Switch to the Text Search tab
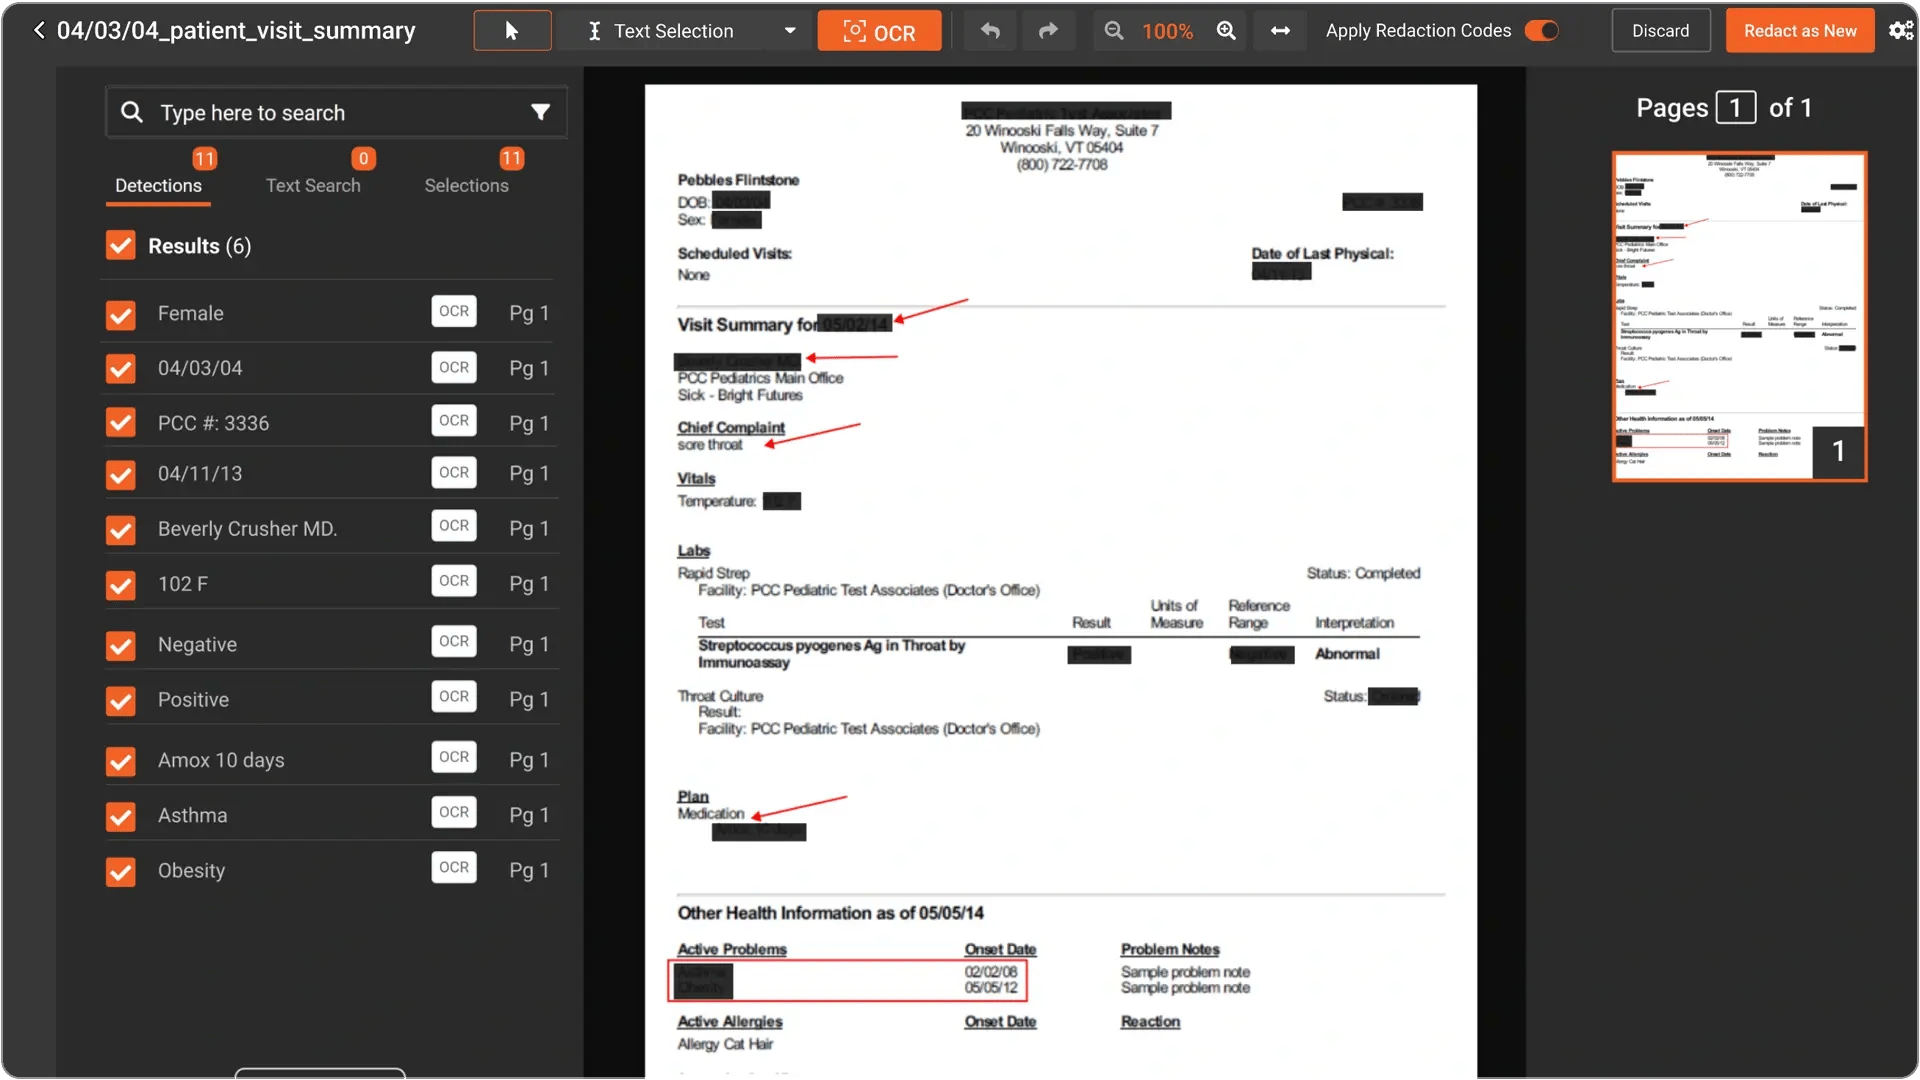1920x1080 pixels. (x=313, y=185)
